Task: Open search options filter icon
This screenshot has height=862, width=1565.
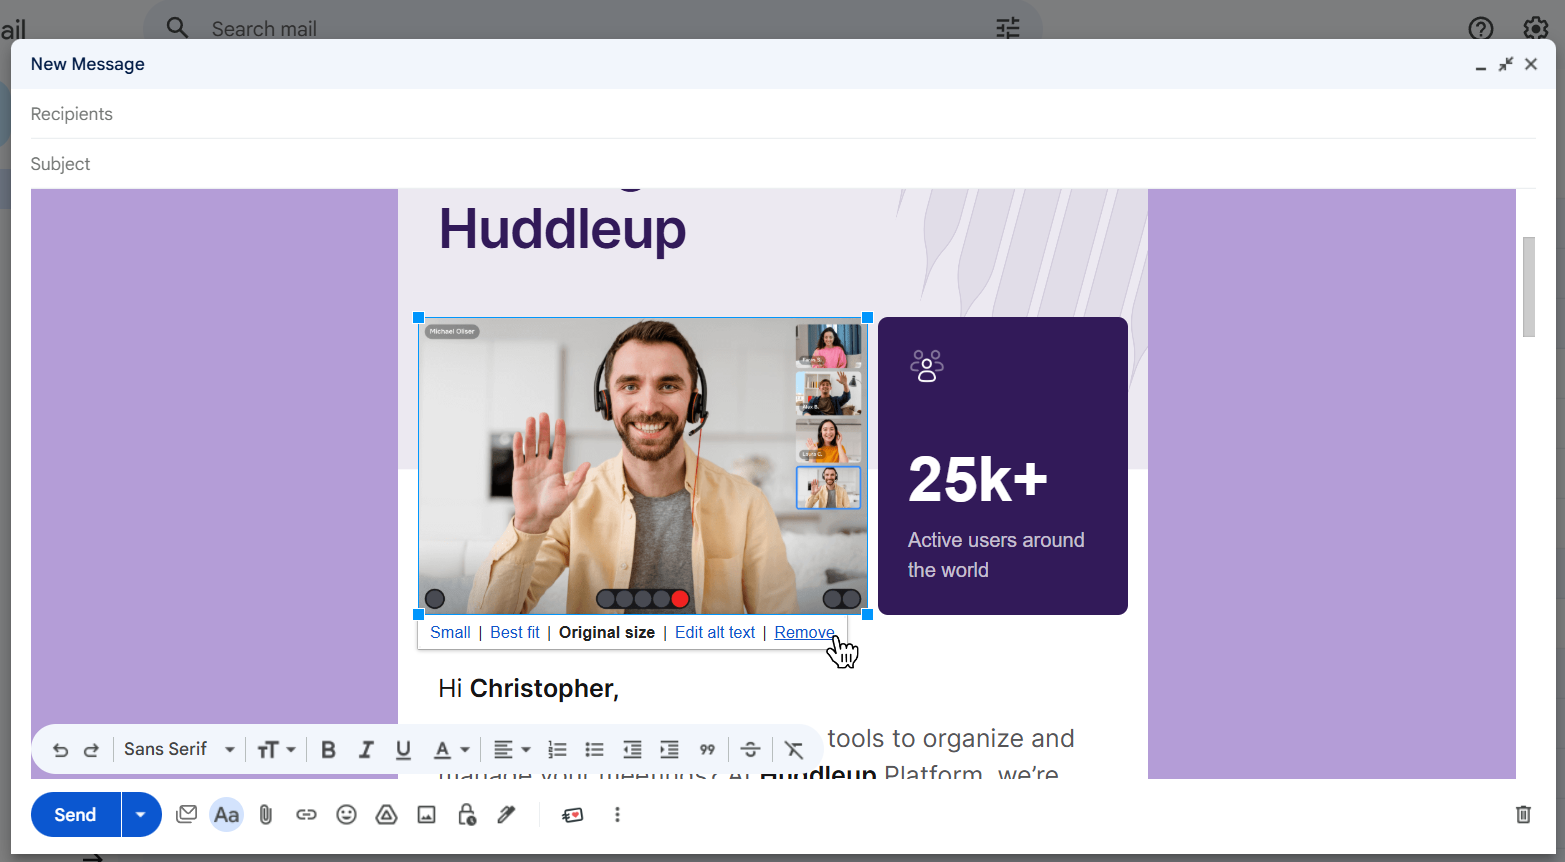Action: [1008, 28]
